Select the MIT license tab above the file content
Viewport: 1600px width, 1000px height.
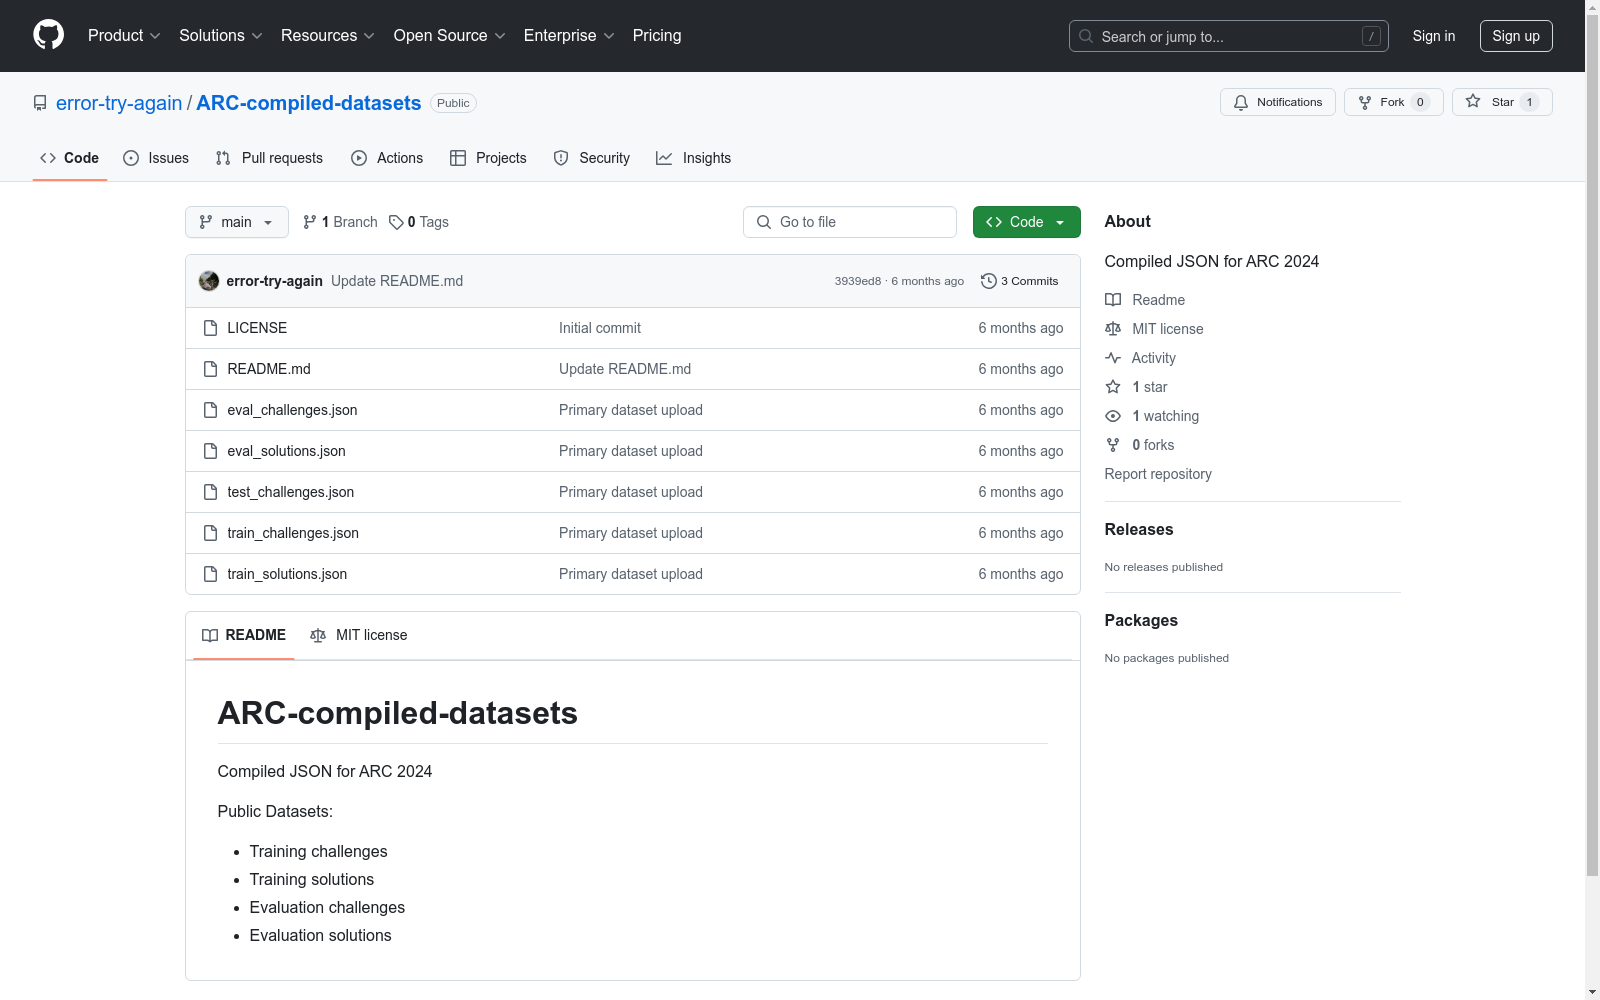[x=359, y=635]
